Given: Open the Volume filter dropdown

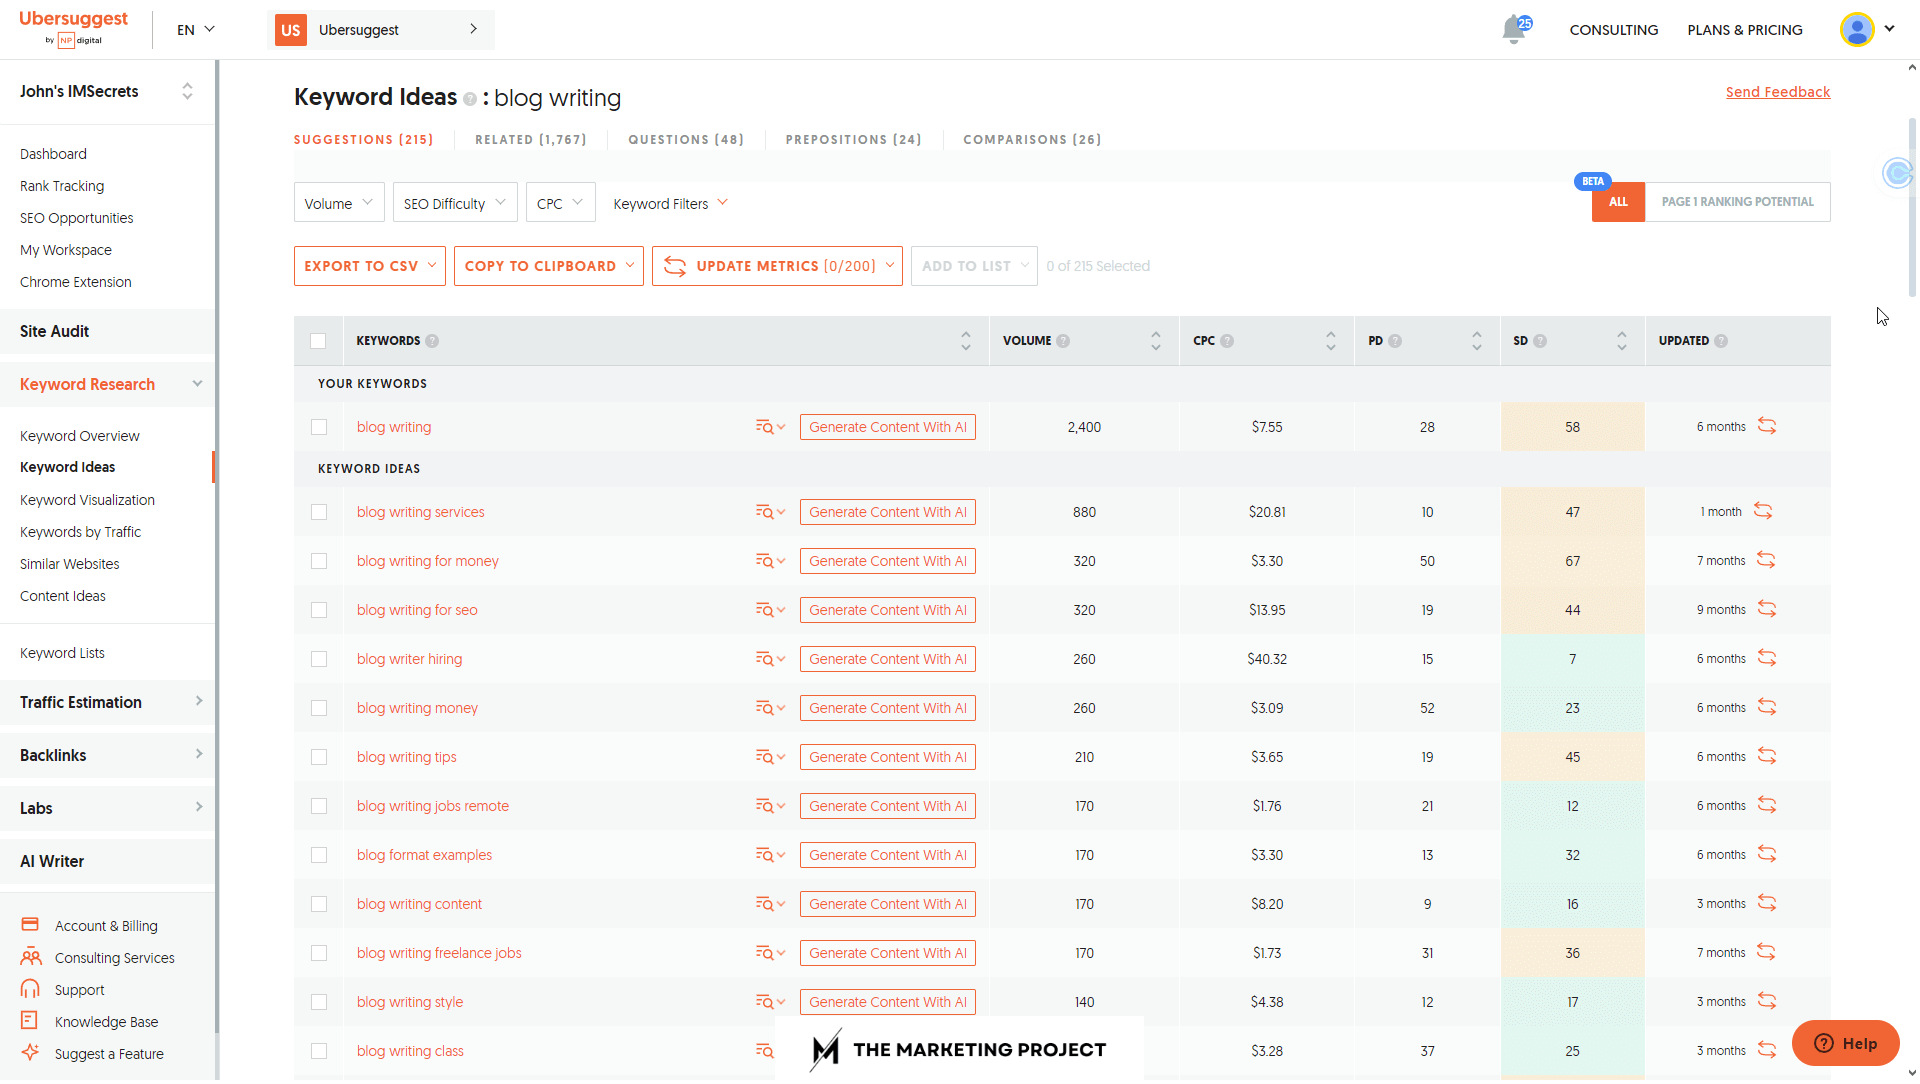Looking at the screenshot, I should [x=339, y=203].
